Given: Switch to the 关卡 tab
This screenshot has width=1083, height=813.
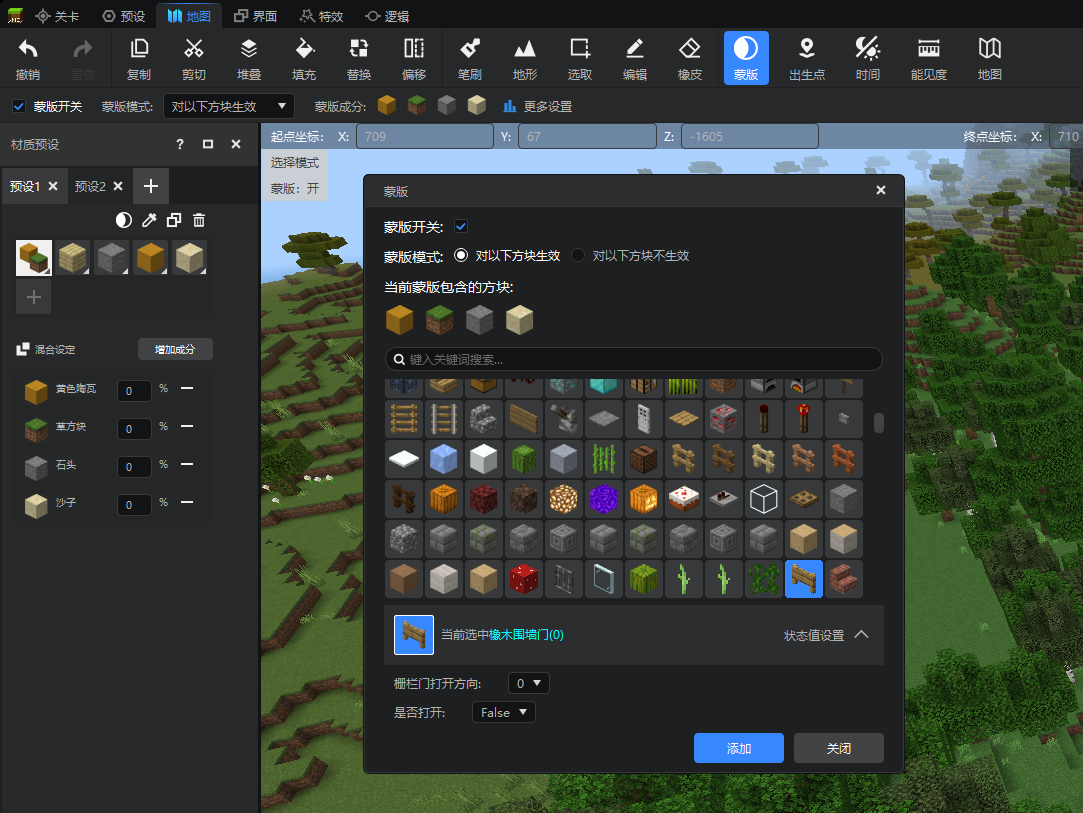Looking at the screenshot, I should coord(57,16).
